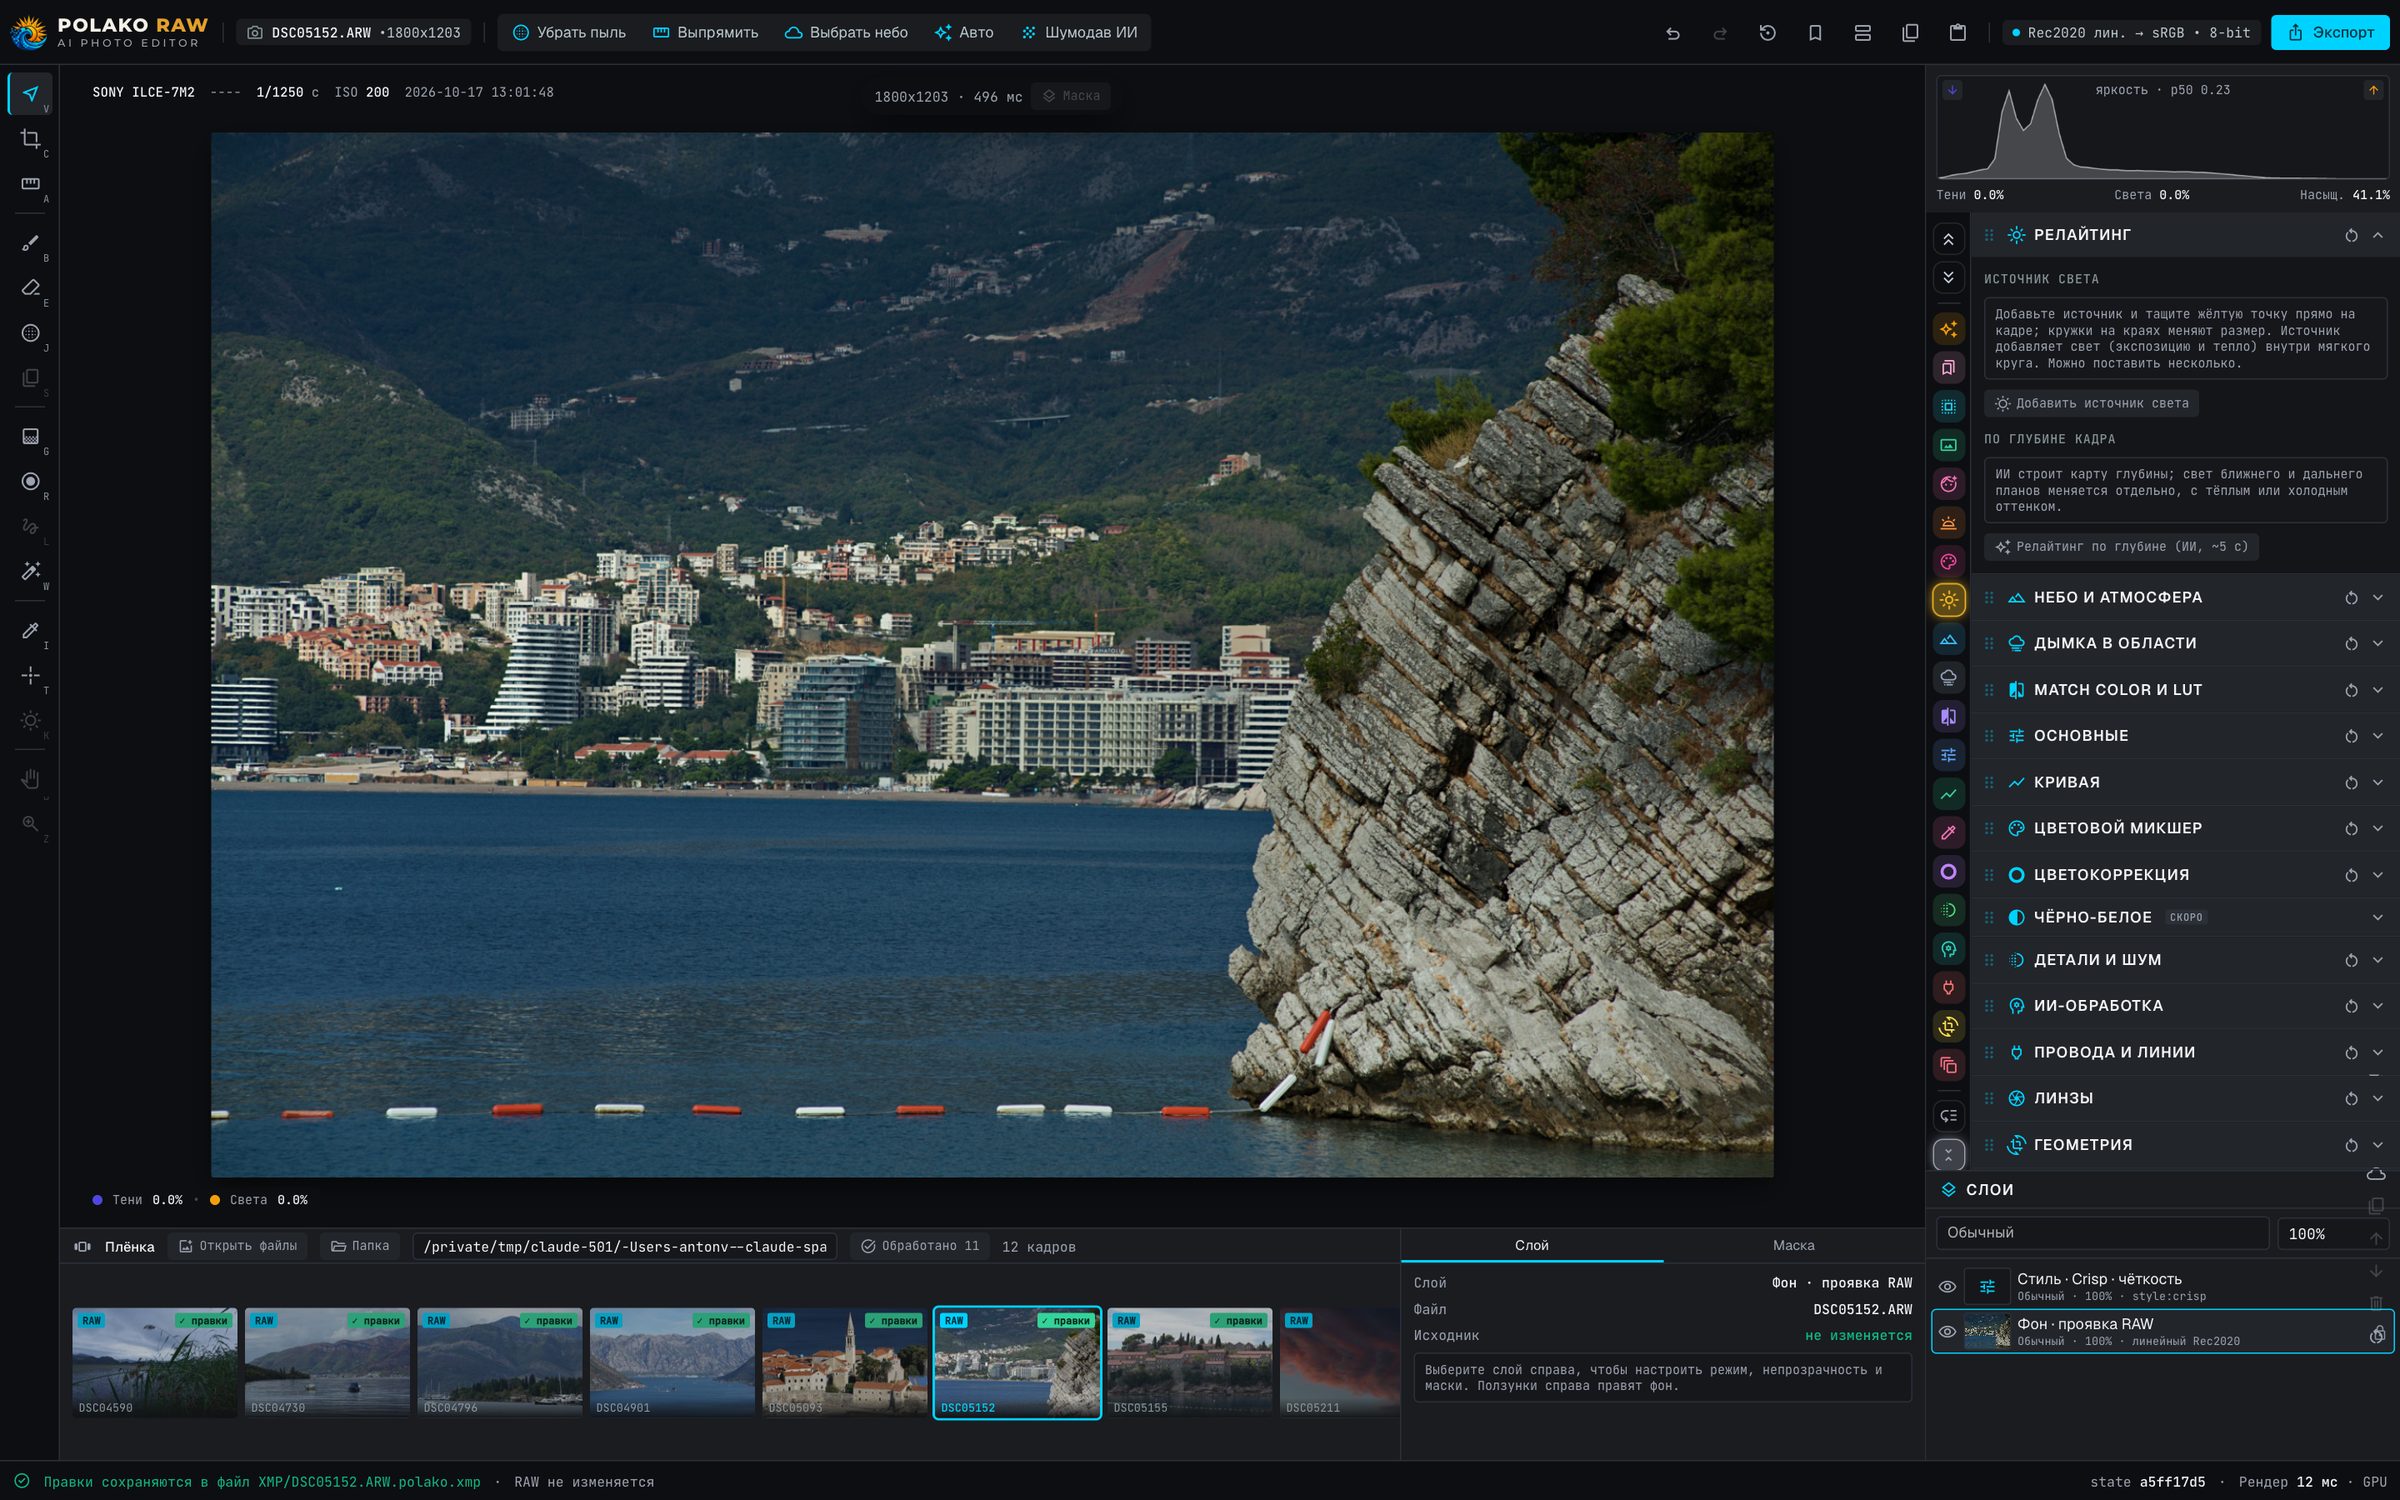The height and width of the screenshot is (1500, 2400).
Task: Open thumbnail DSC04590 in filmstrip
Action: click(x=155, y=1363)
